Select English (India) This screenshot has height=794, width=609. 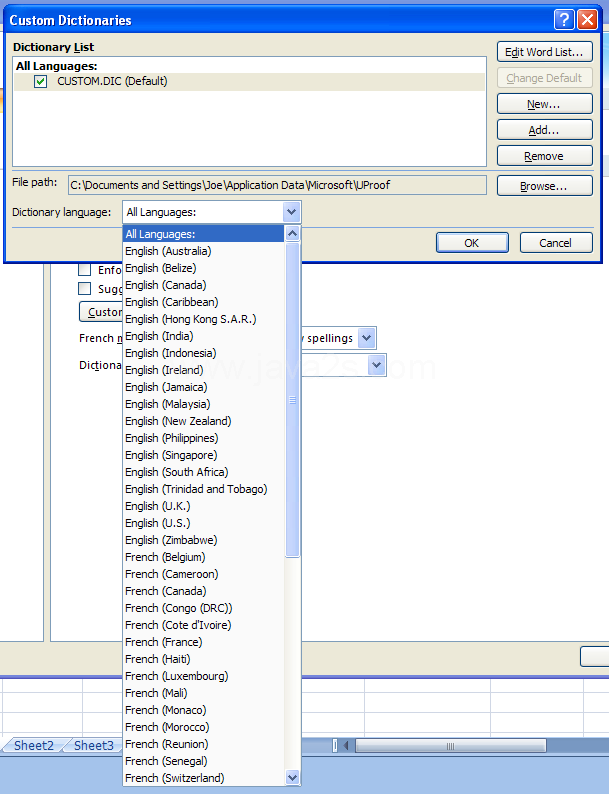(204, 336)
